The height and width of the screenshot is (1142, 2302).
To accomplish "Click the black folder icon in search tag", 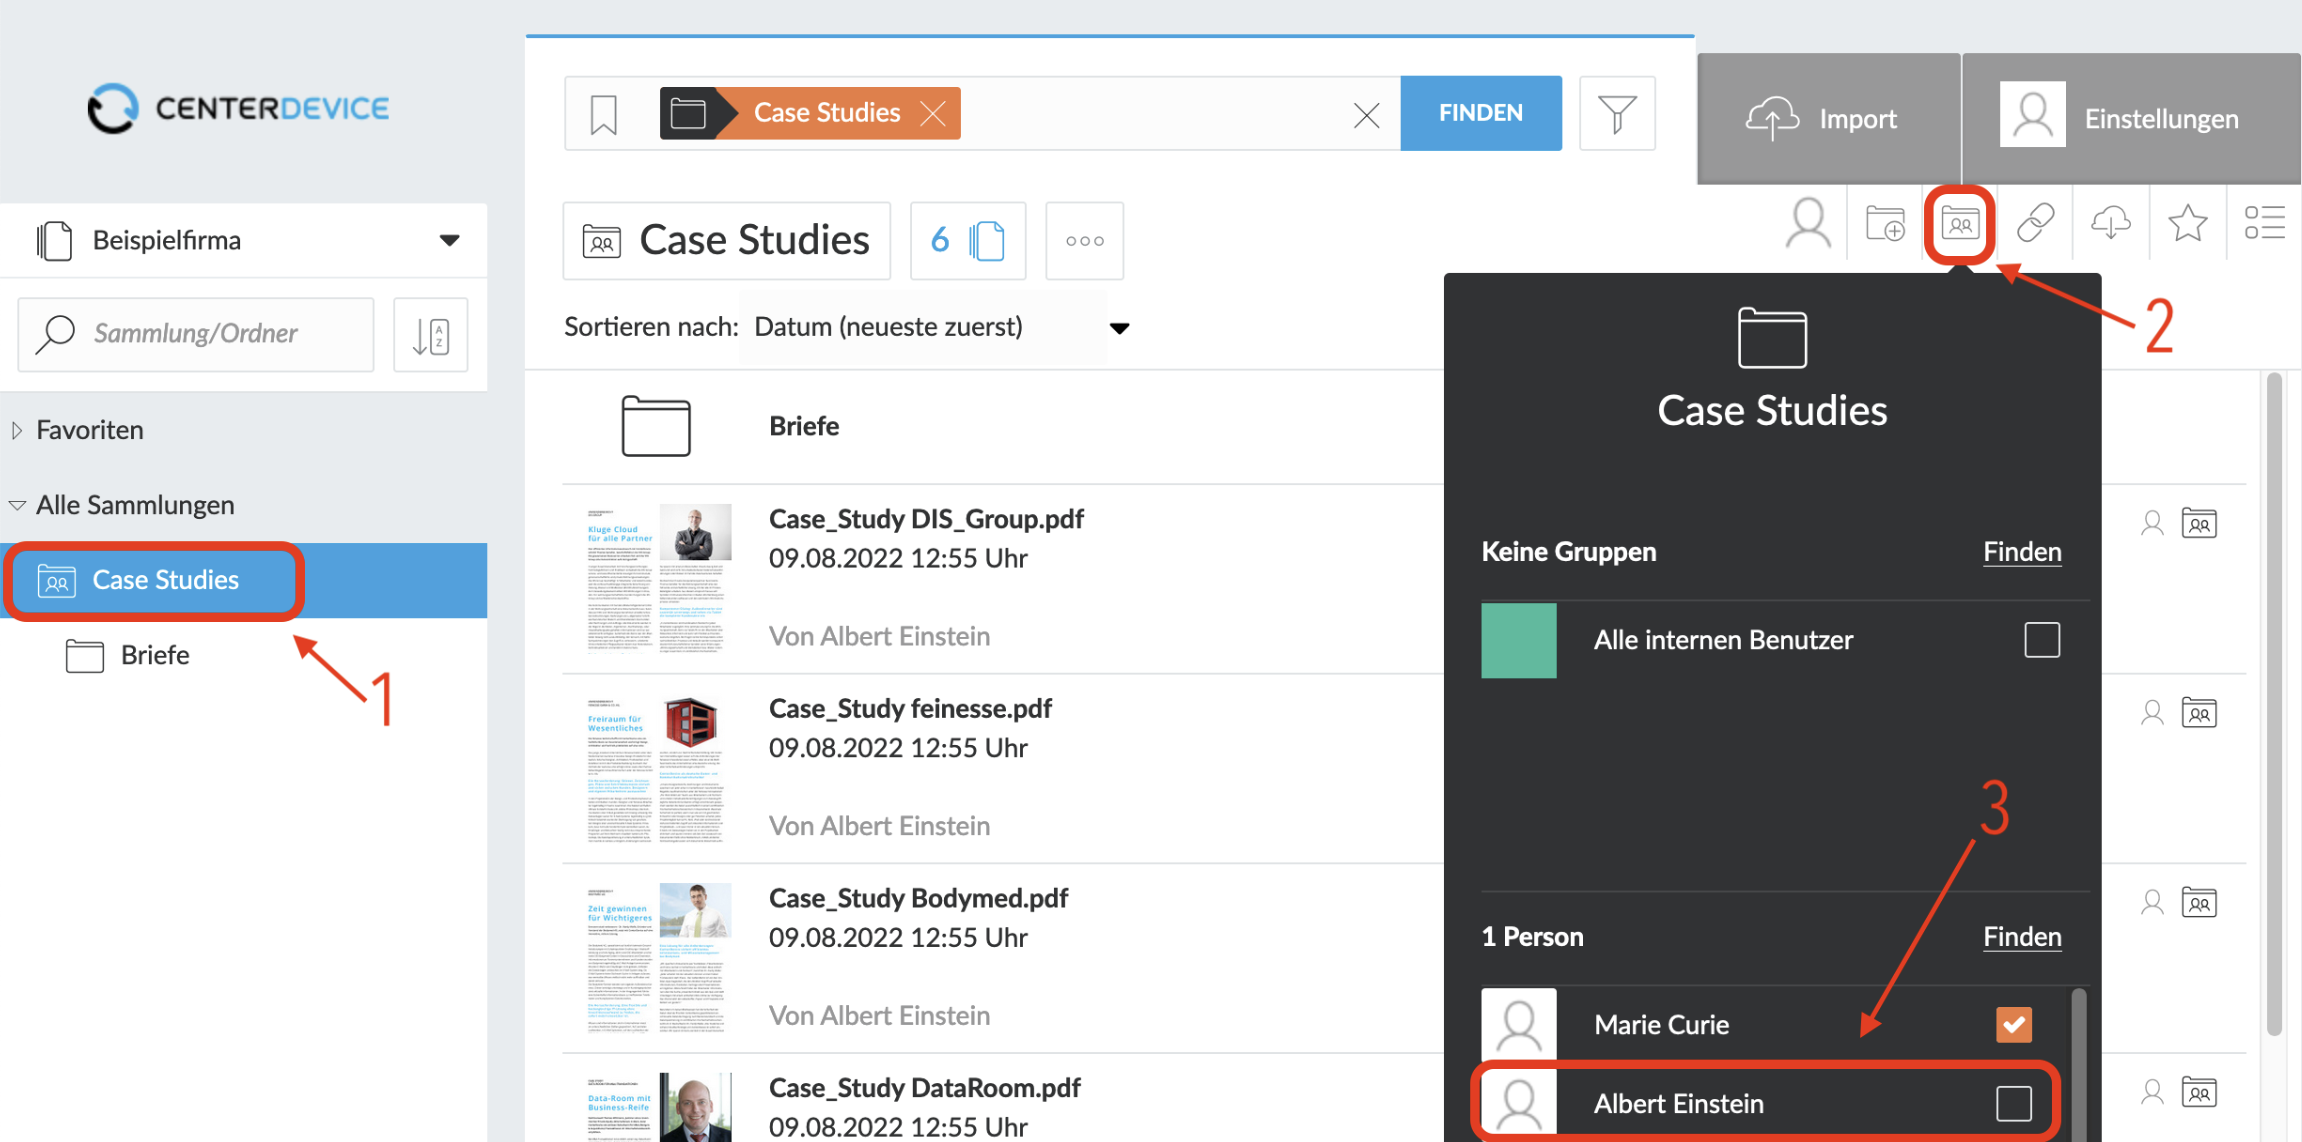I will tap(688, 113).
